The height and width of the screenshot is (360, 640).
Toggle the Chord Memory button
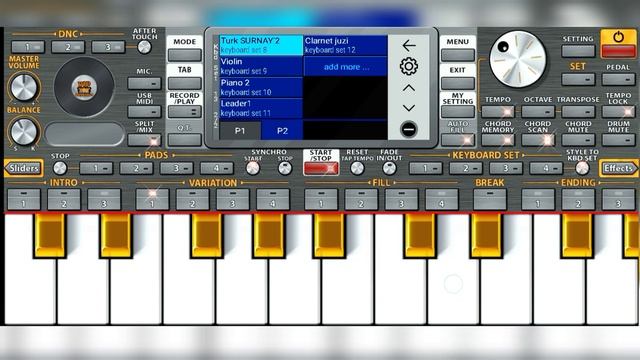click(x=498, y=140)
